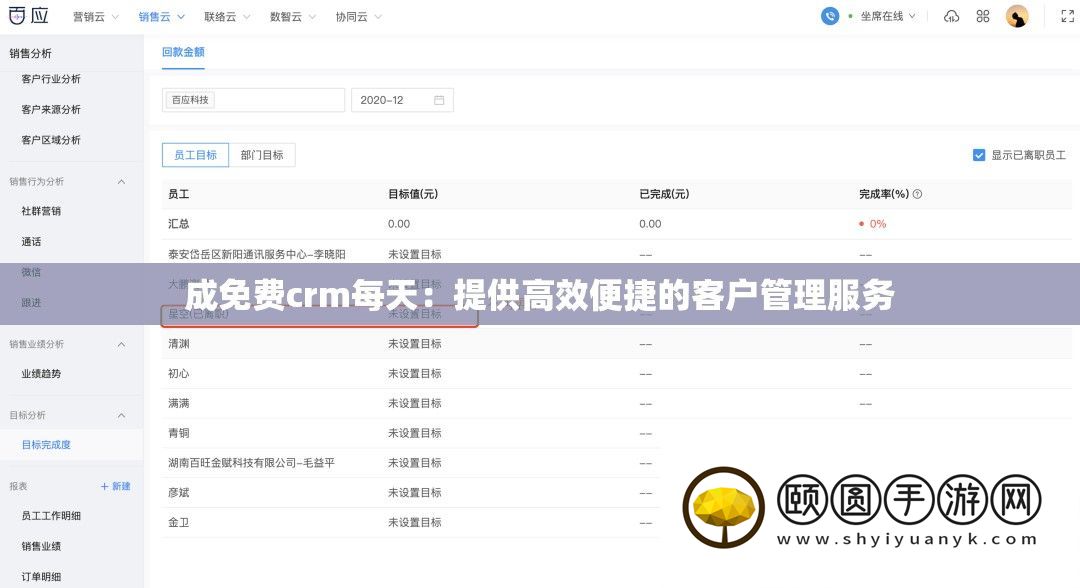Open 销售云 dropdown menu
This screenshot has width=1080, height=588.
click(161, 17)
